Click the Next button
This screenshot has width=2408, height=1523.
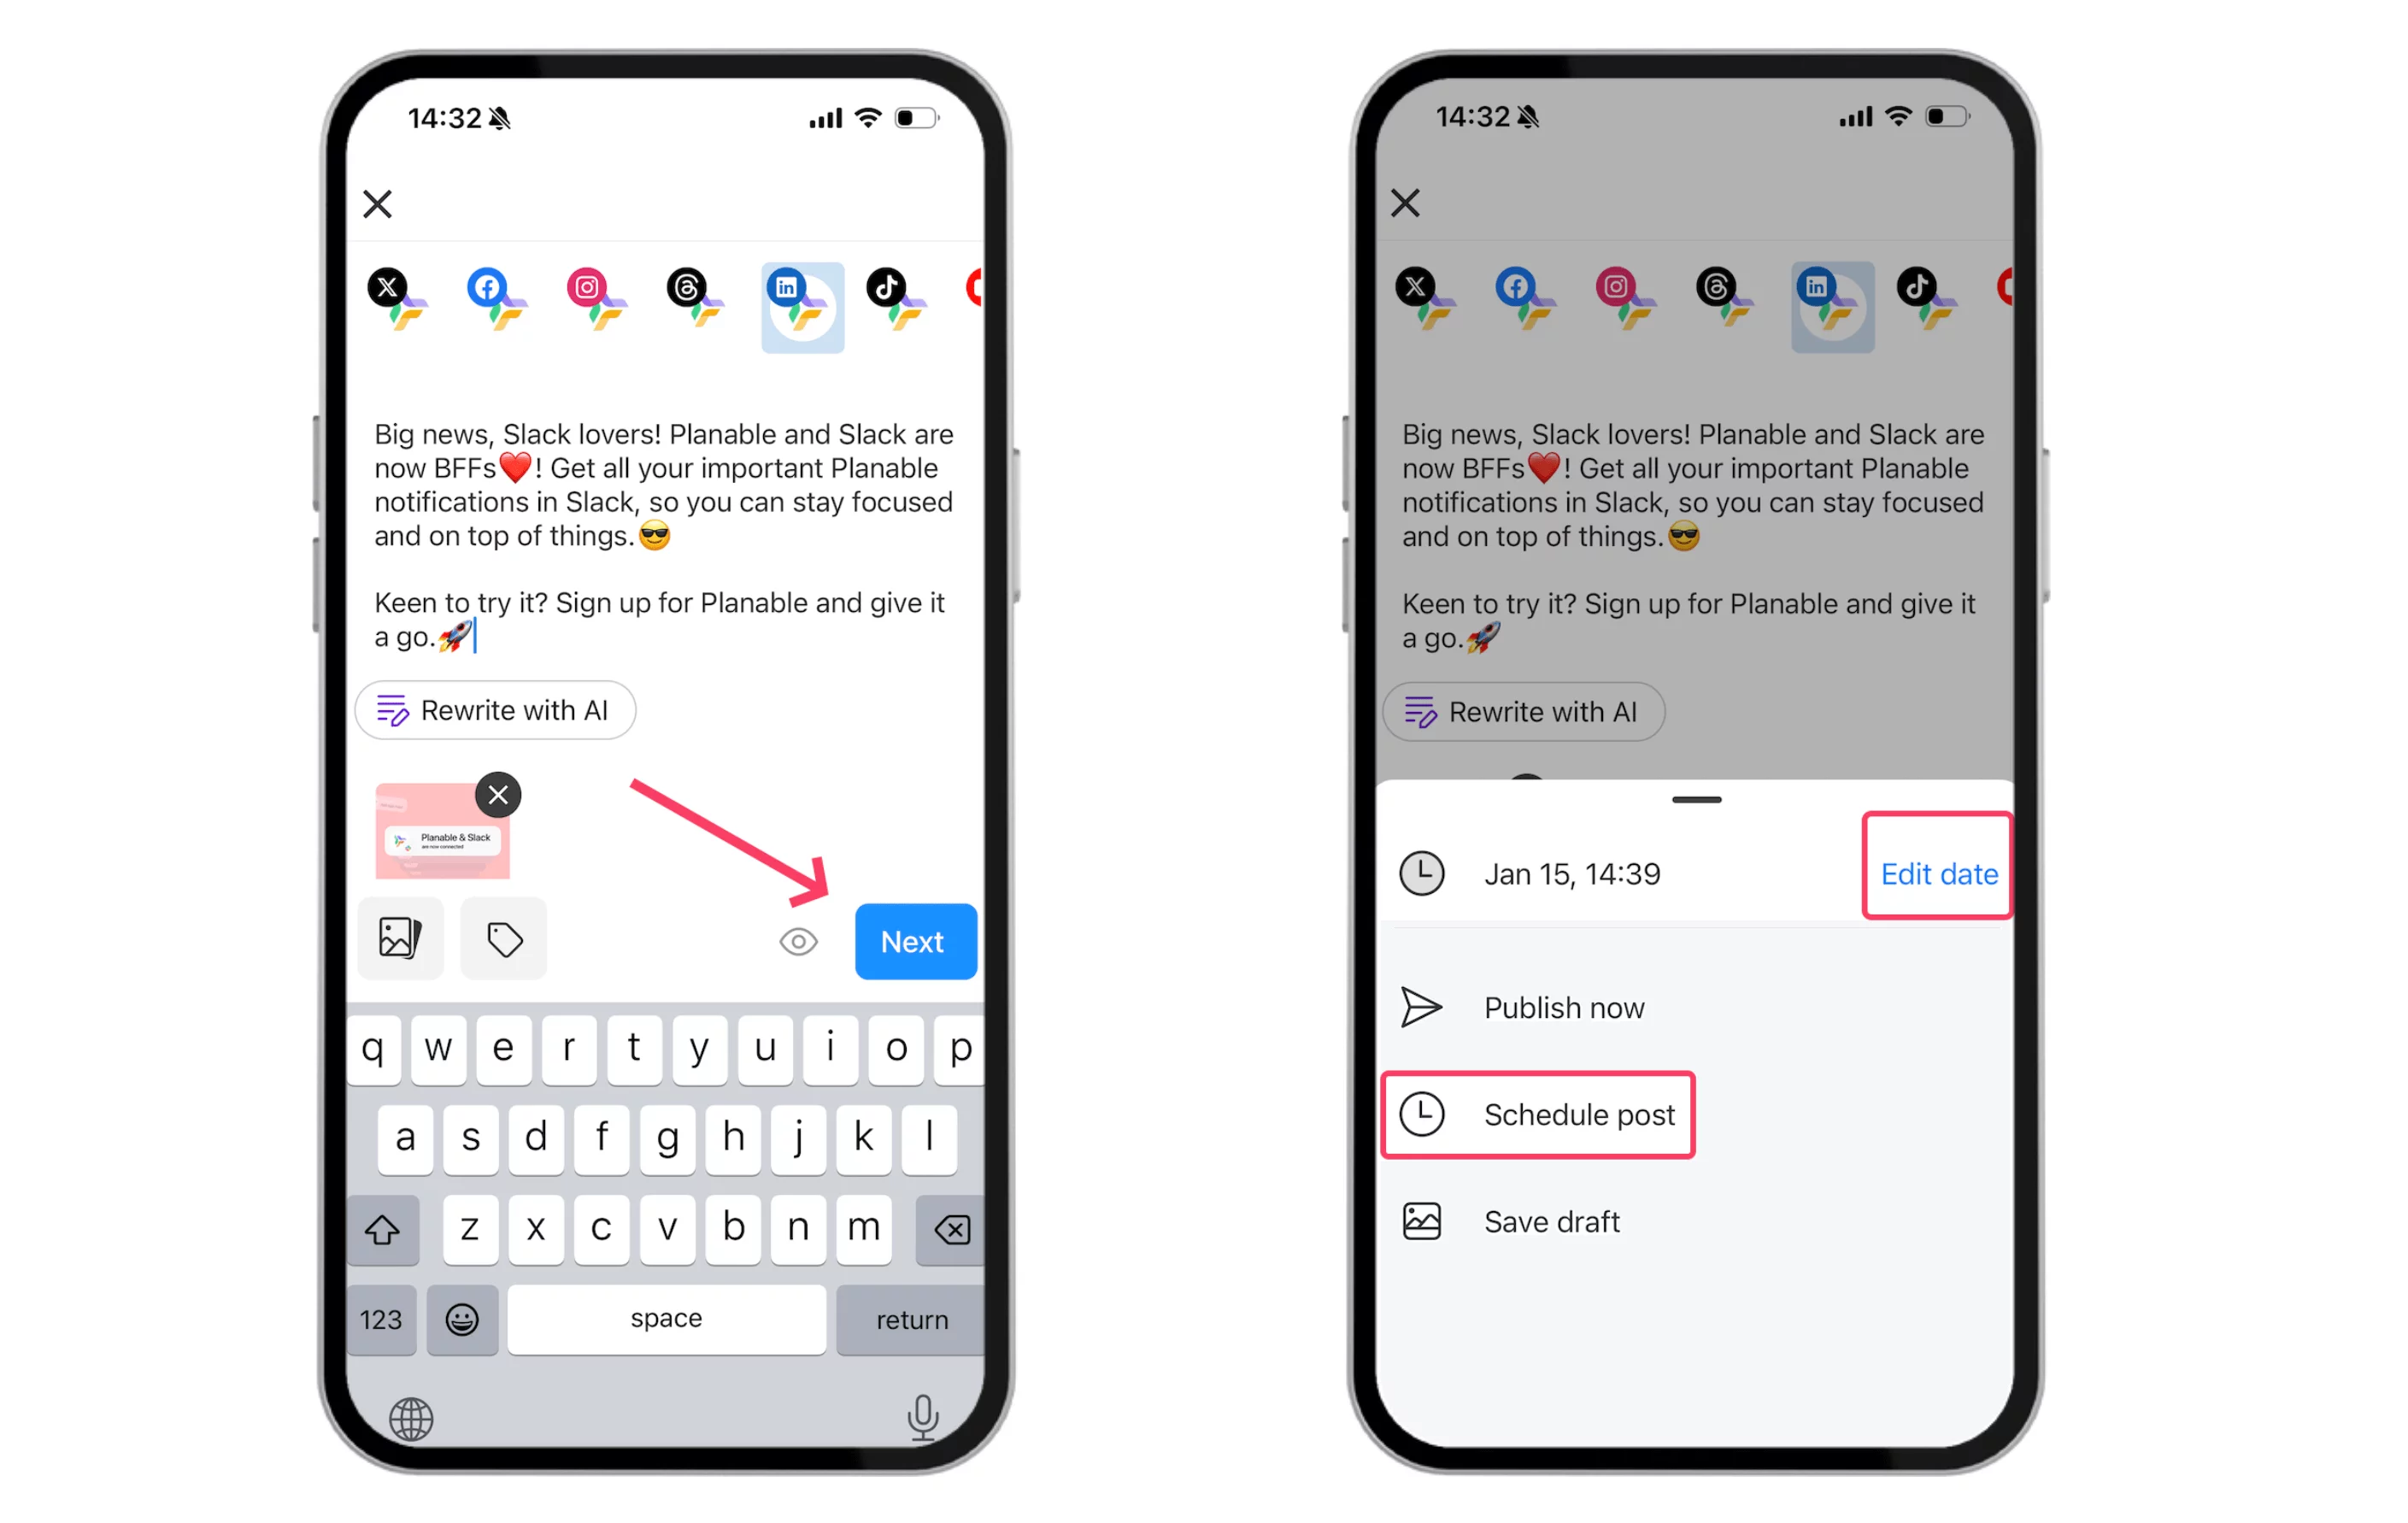(910, 940)
